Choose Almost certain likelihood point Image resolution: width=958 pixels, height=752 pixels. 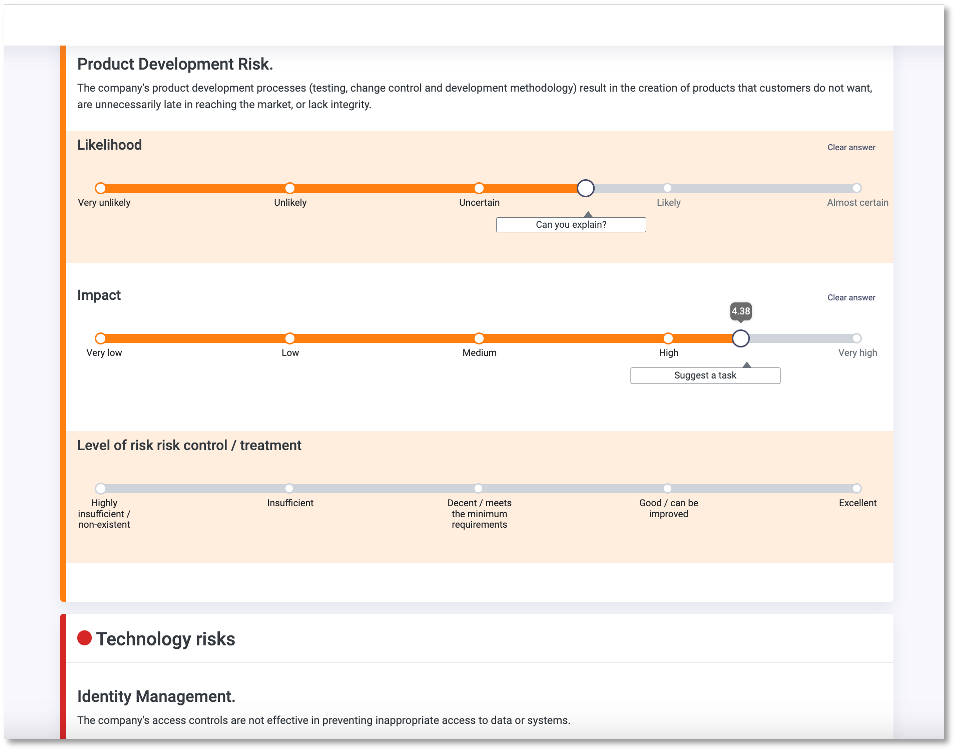tap(857, 188)
